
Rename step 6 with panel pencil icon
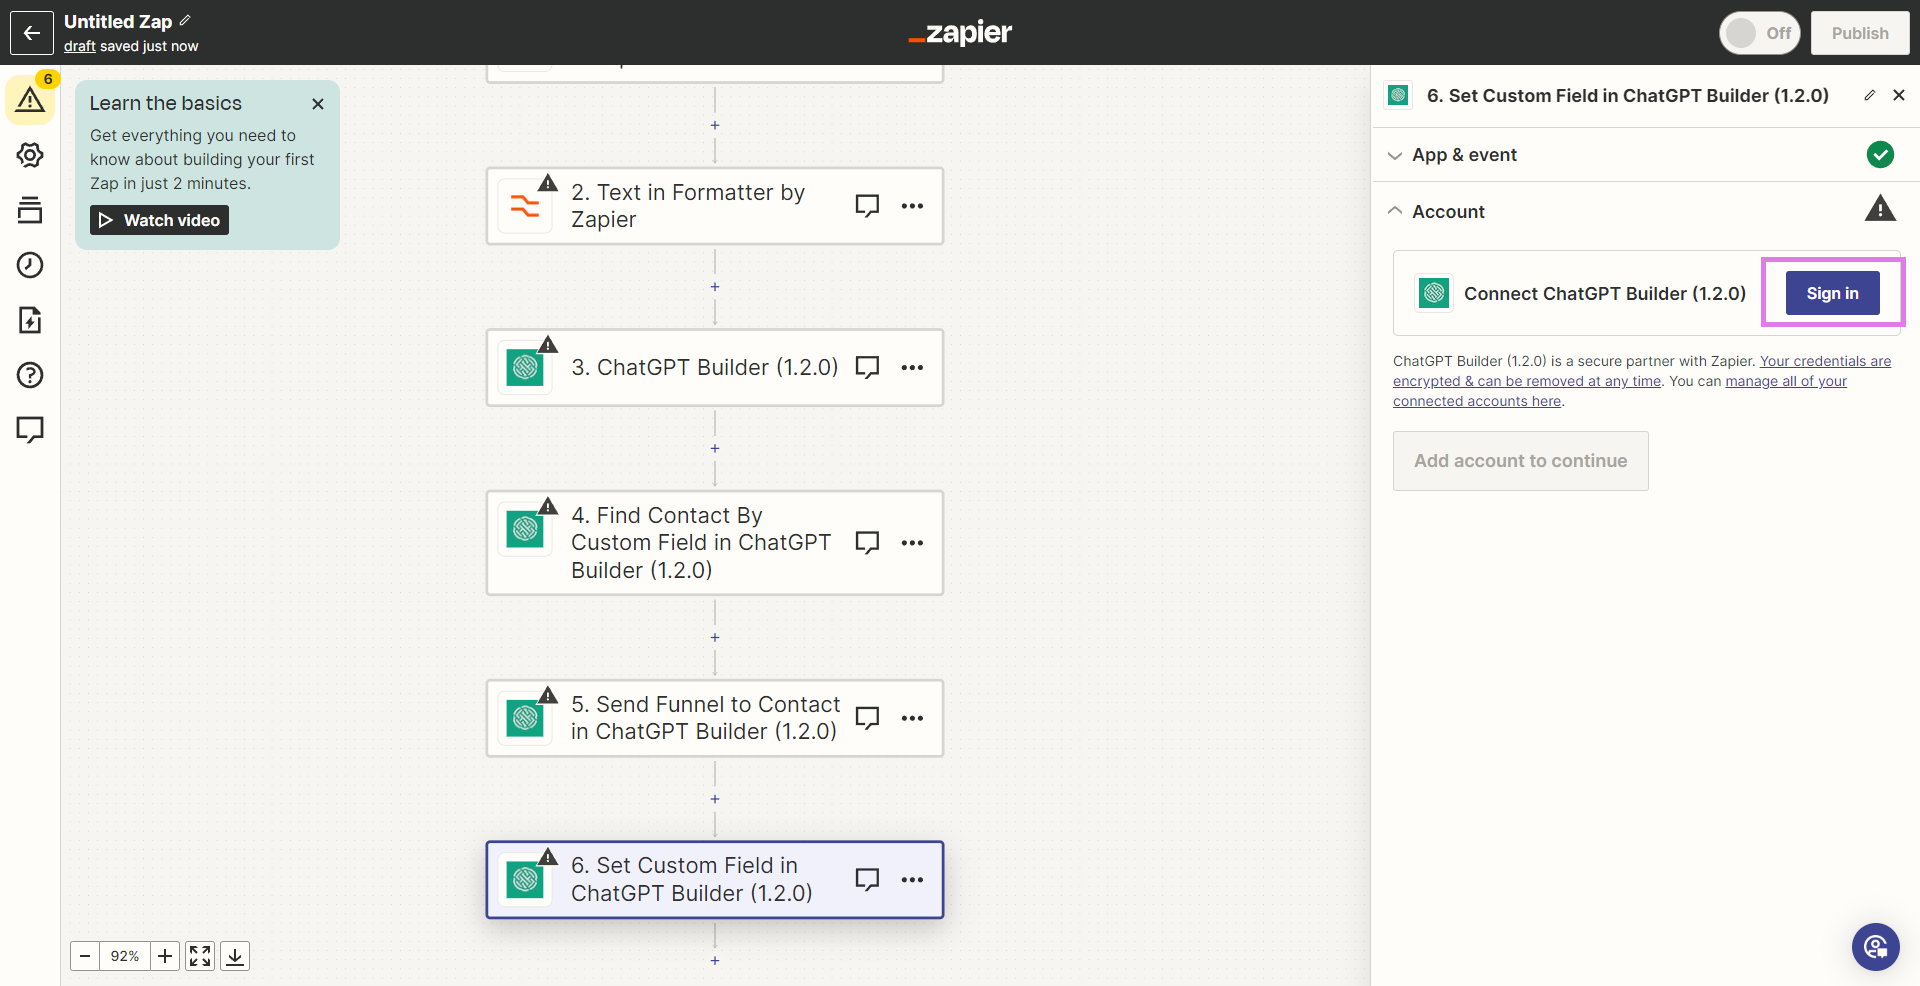(x=1869, y=95)
